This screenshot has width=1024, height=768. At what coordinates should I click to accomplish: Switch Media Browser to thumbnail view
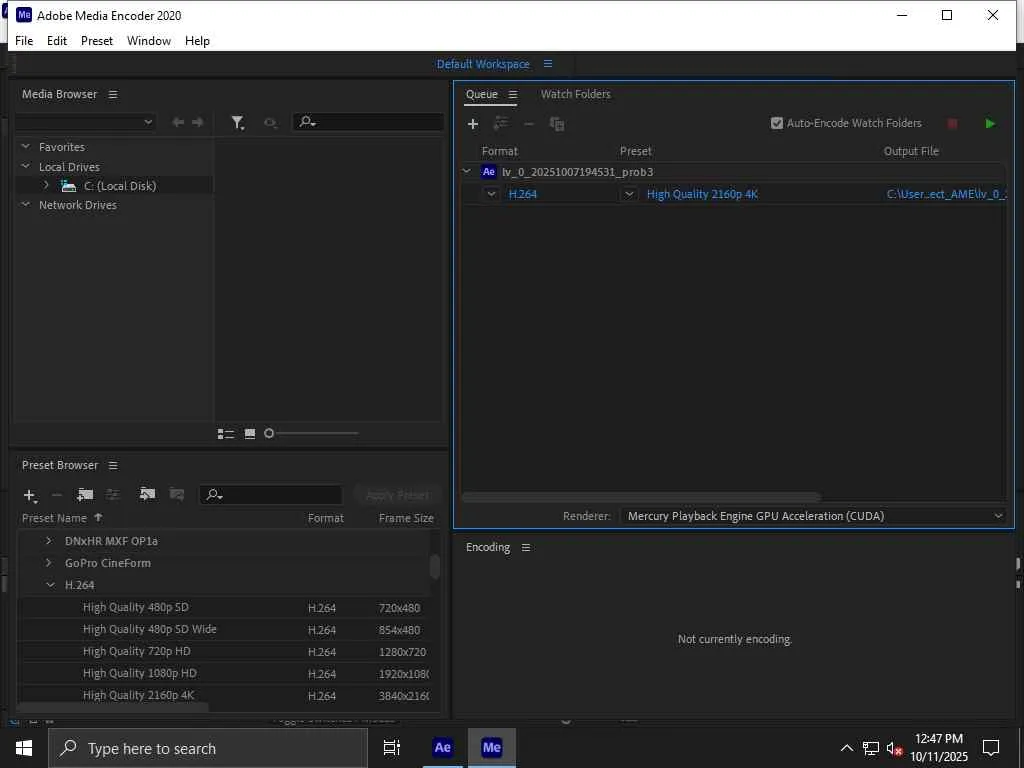point(249,434)
